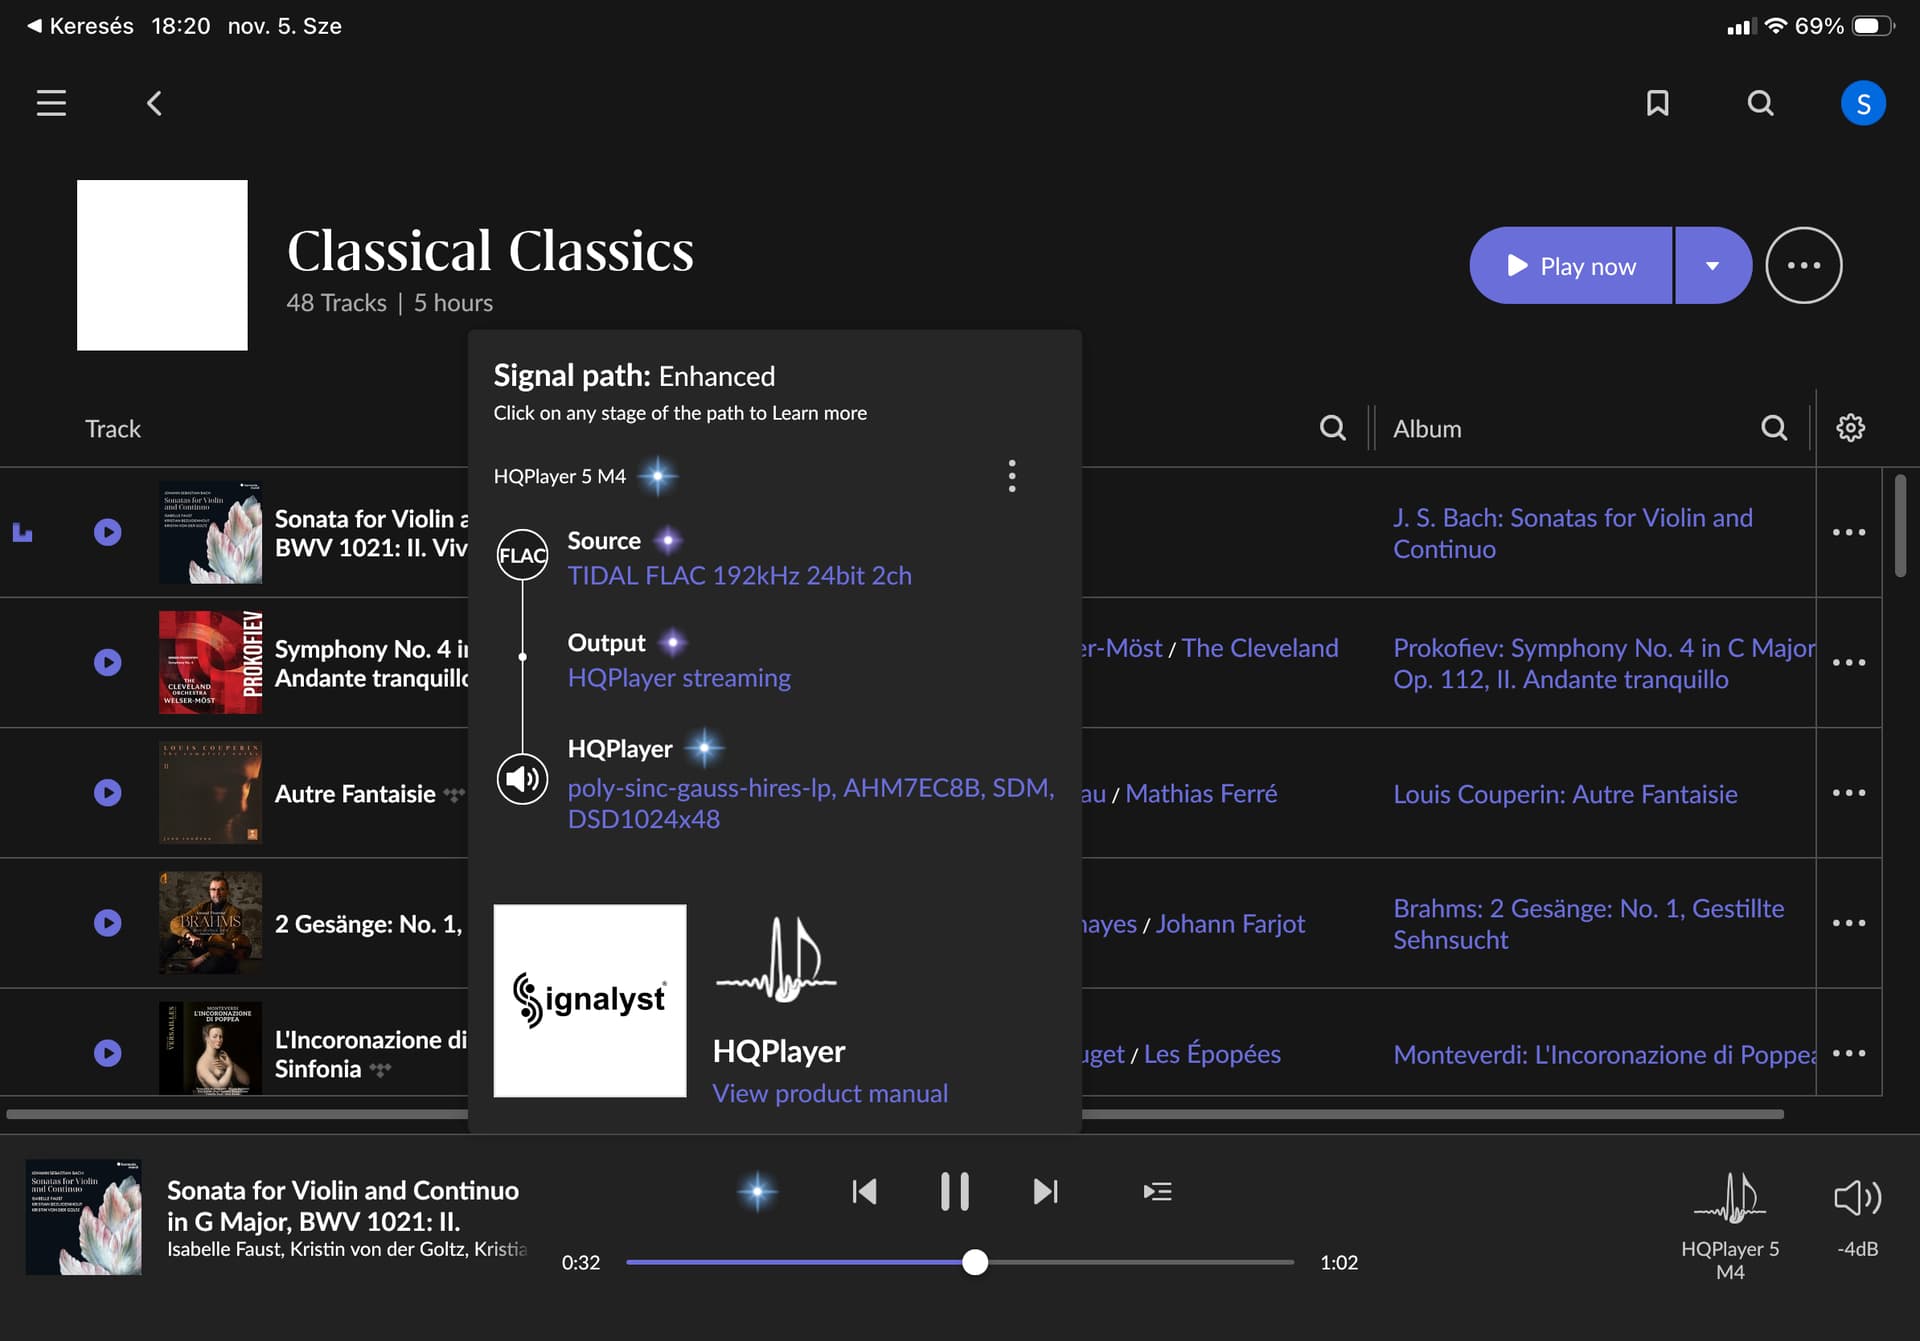This screenshot has height=1341, width=1920.
Task: Skip to the next track
Action: pyautogui.click(x=1045, y=1191)
